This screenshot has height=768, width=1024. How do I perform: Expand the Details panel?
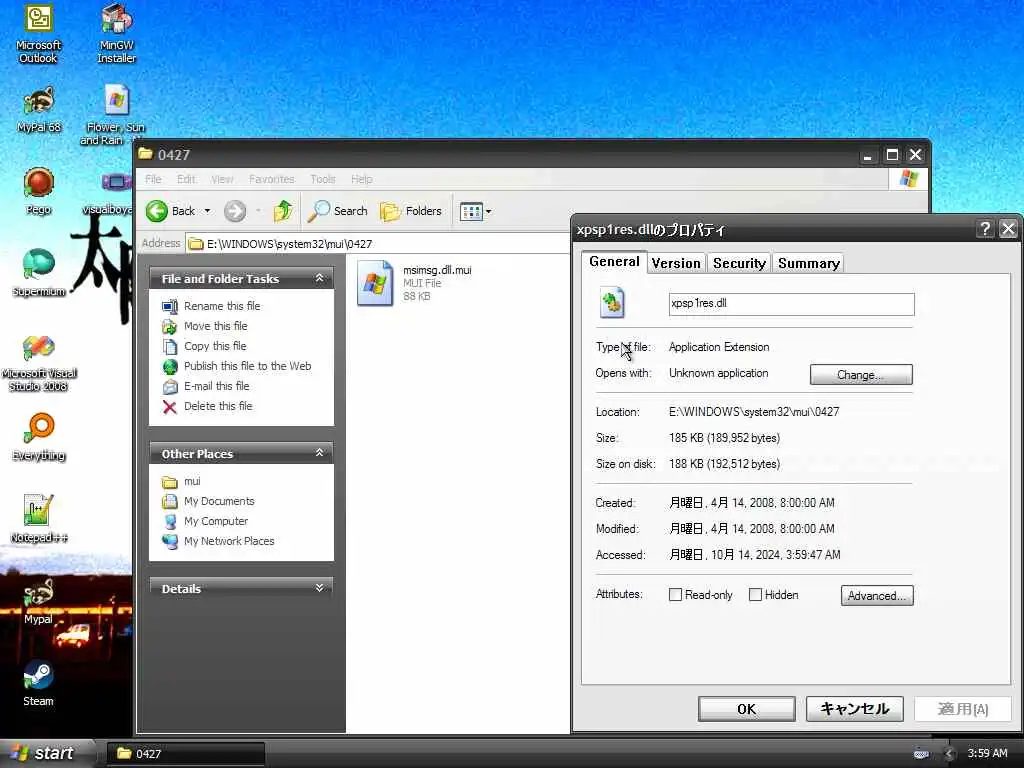click(319, 588)
